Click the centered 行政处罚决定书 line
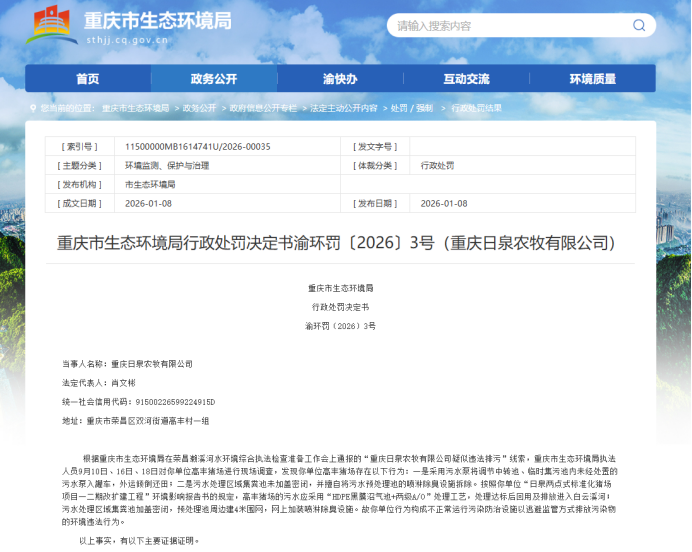Image resolution: width=692 pixels, height=552 pixels. coord(340,307)
